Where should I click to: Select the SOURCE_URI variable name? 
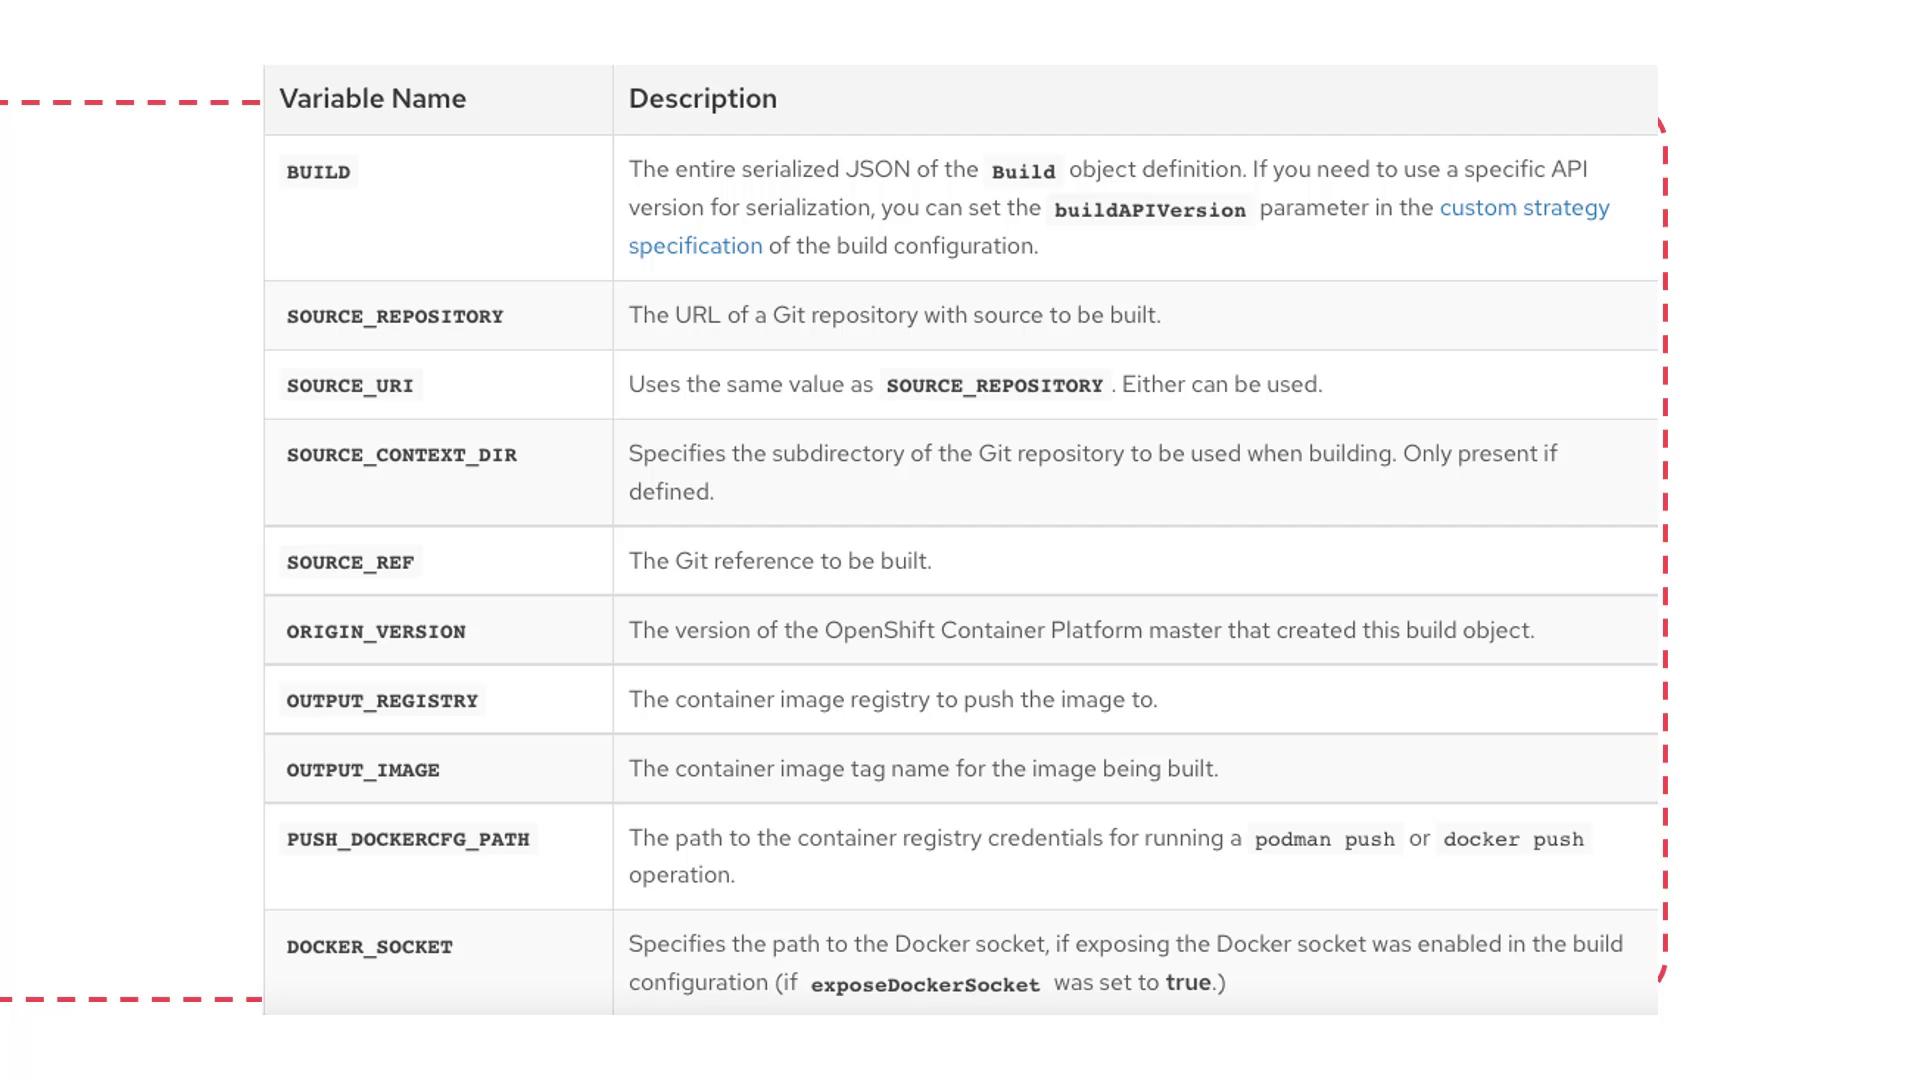click(x=350, y=386)
